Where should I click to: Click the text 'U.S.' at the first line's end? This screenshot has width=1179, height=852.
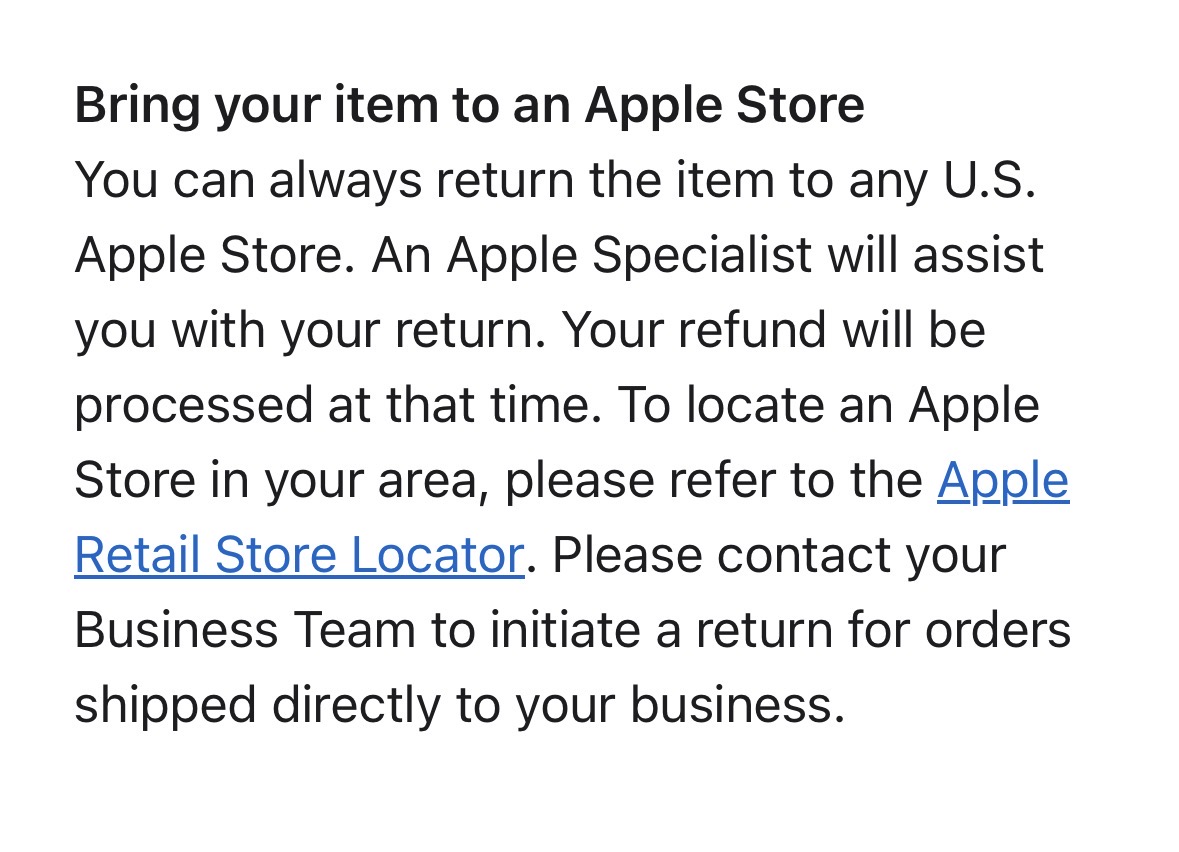tap(989, 181)
